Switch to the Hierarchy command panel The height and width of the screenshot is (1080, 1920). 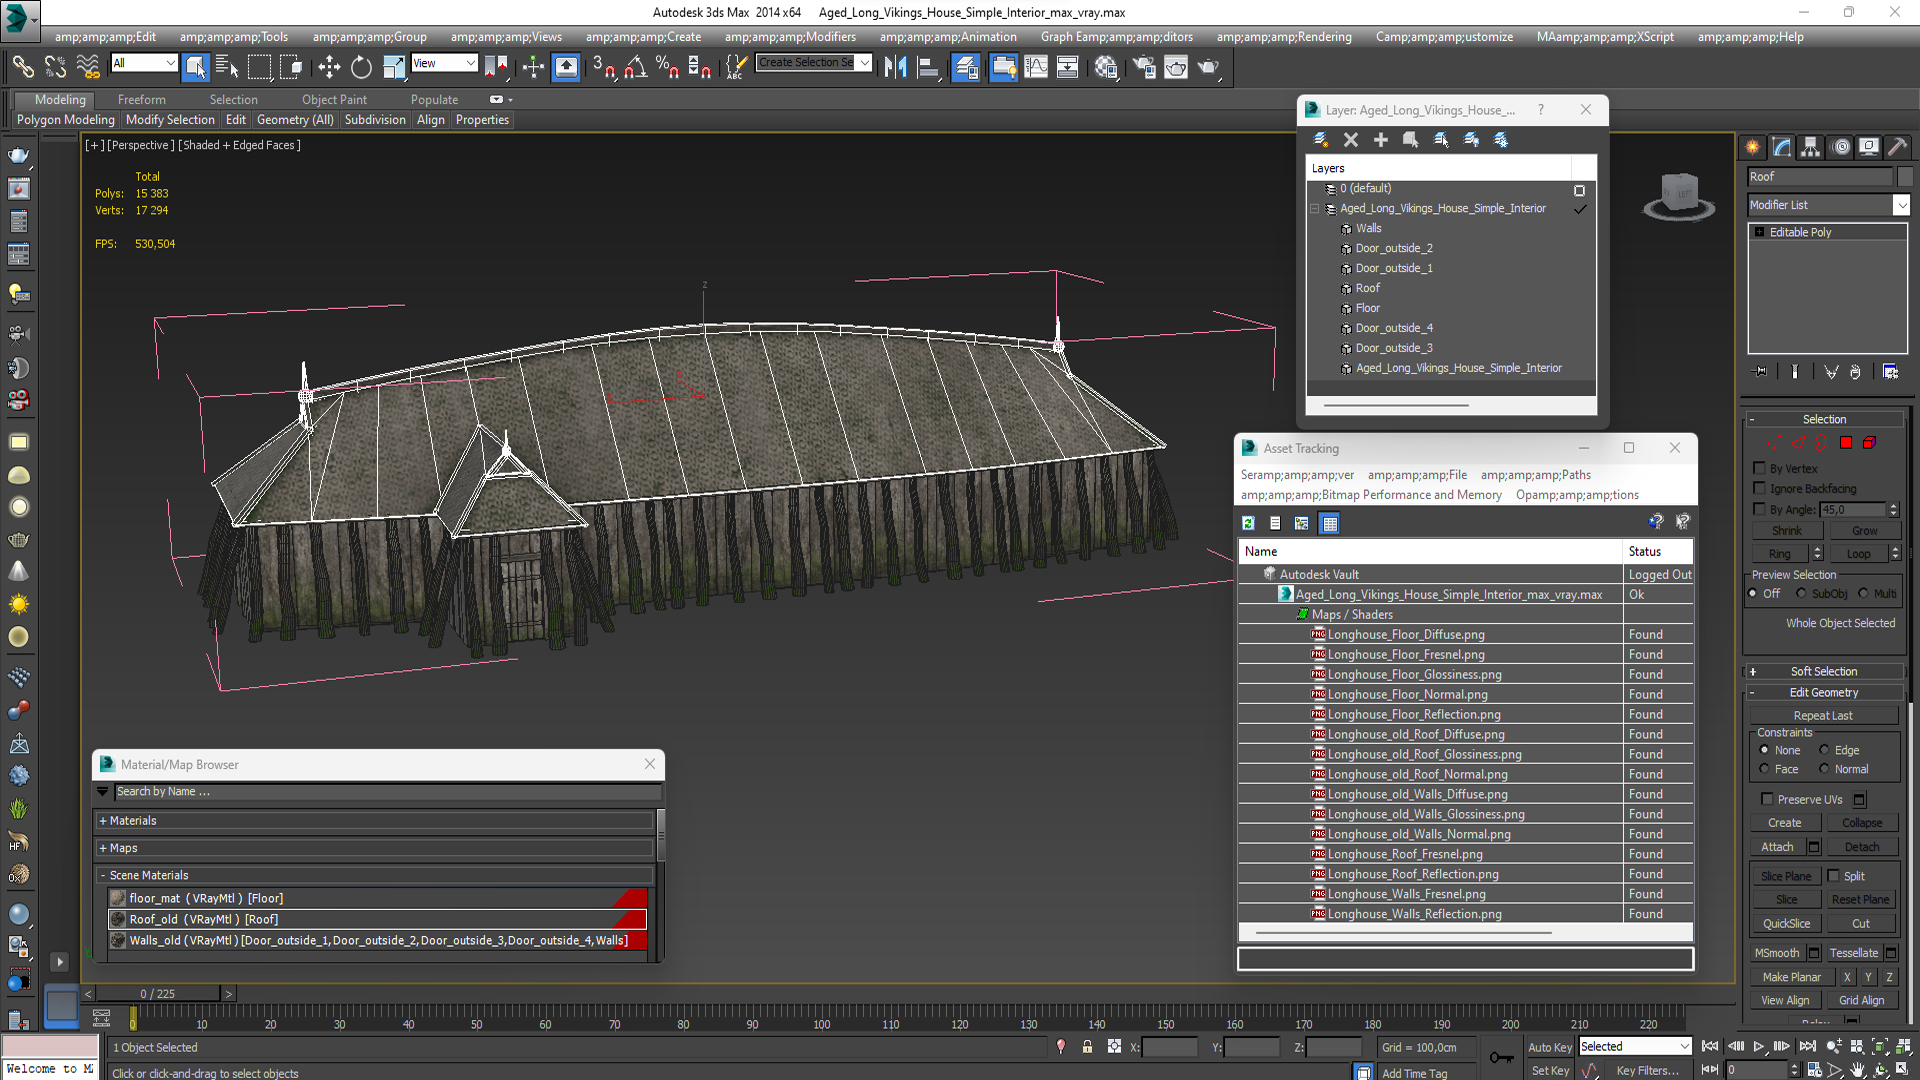(x=1810, y=147)
